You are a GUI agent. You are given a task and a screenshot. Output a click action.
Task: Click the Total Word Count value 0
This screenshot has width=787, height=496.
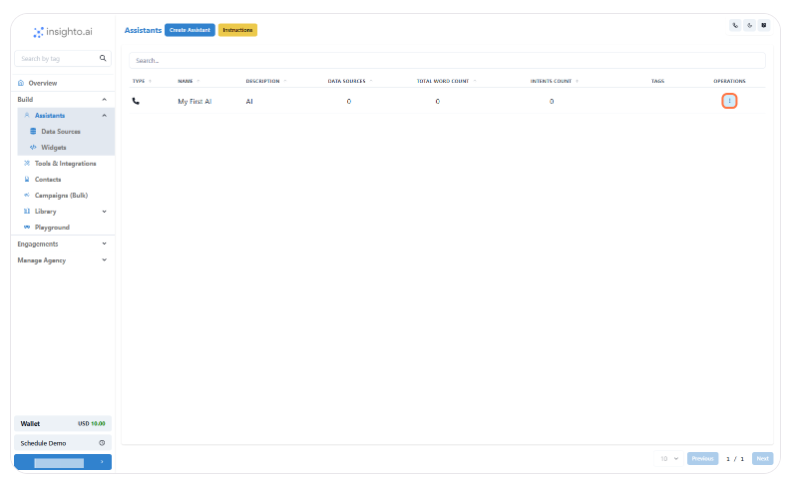pos(438,101)
